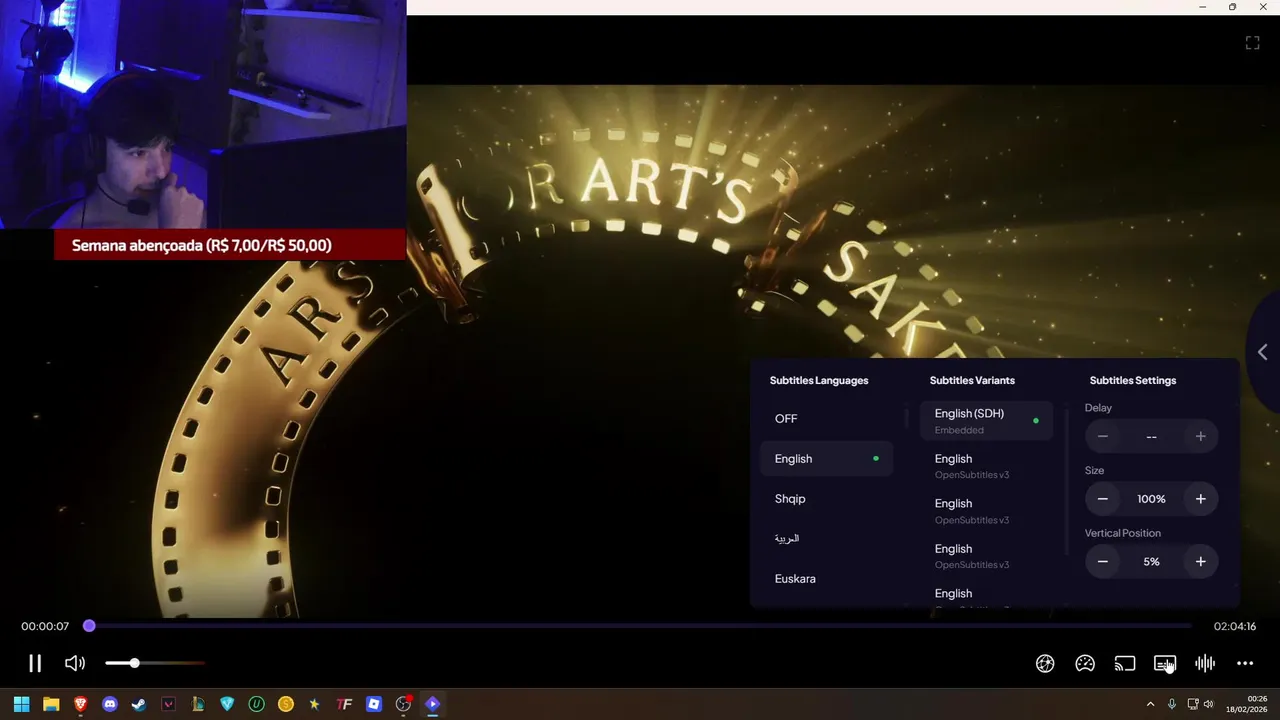
Task: Open File Explorer from taskbar
Action: tap(51, 704)
